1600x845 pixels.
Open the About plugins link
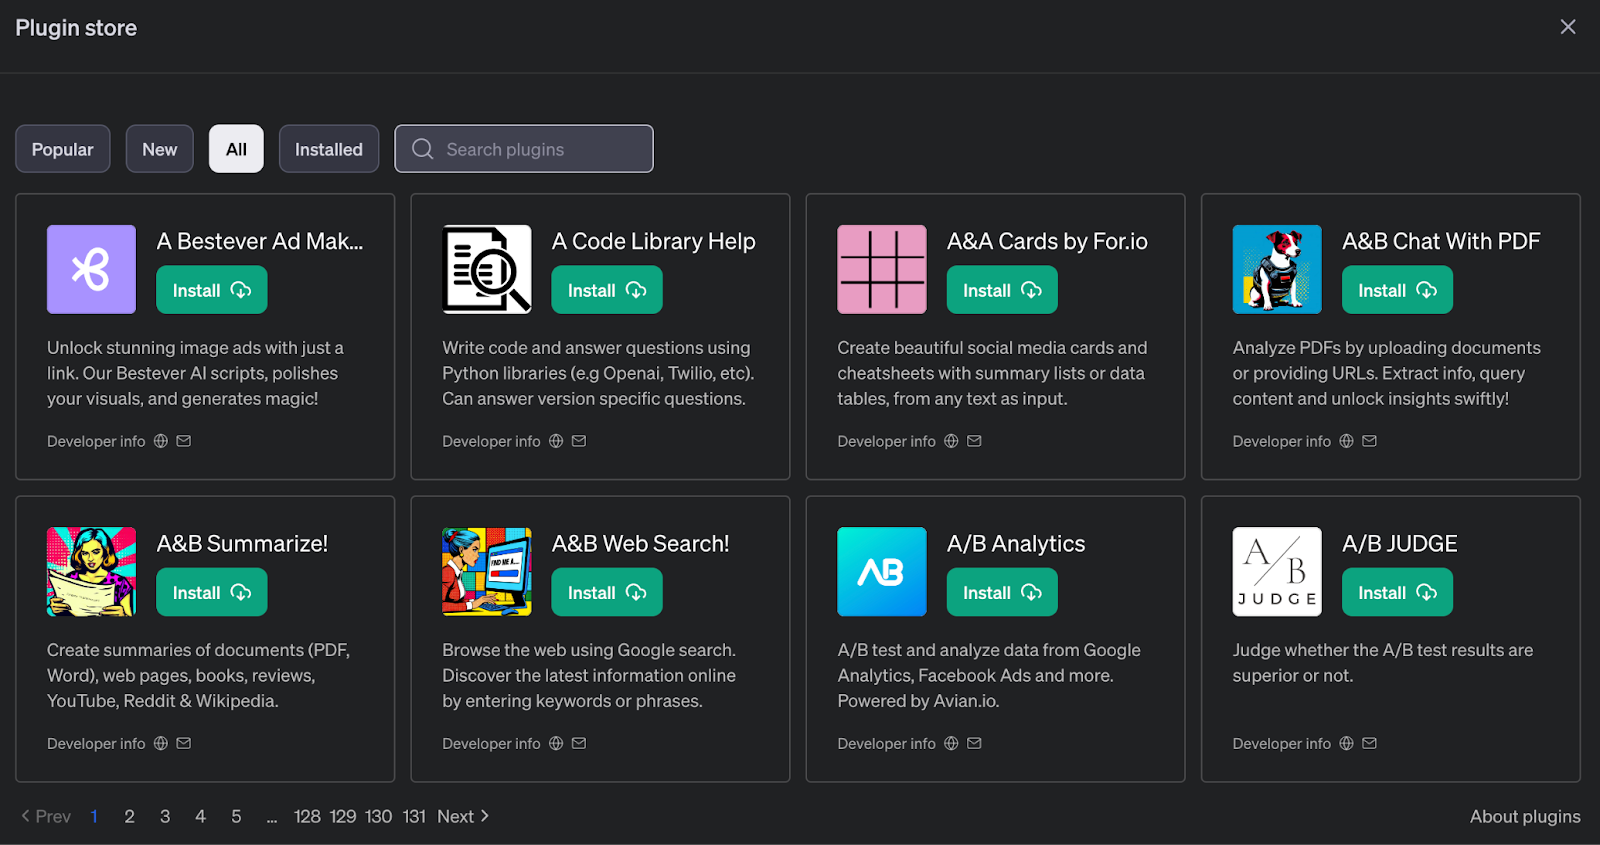(x=1524, y=816)
